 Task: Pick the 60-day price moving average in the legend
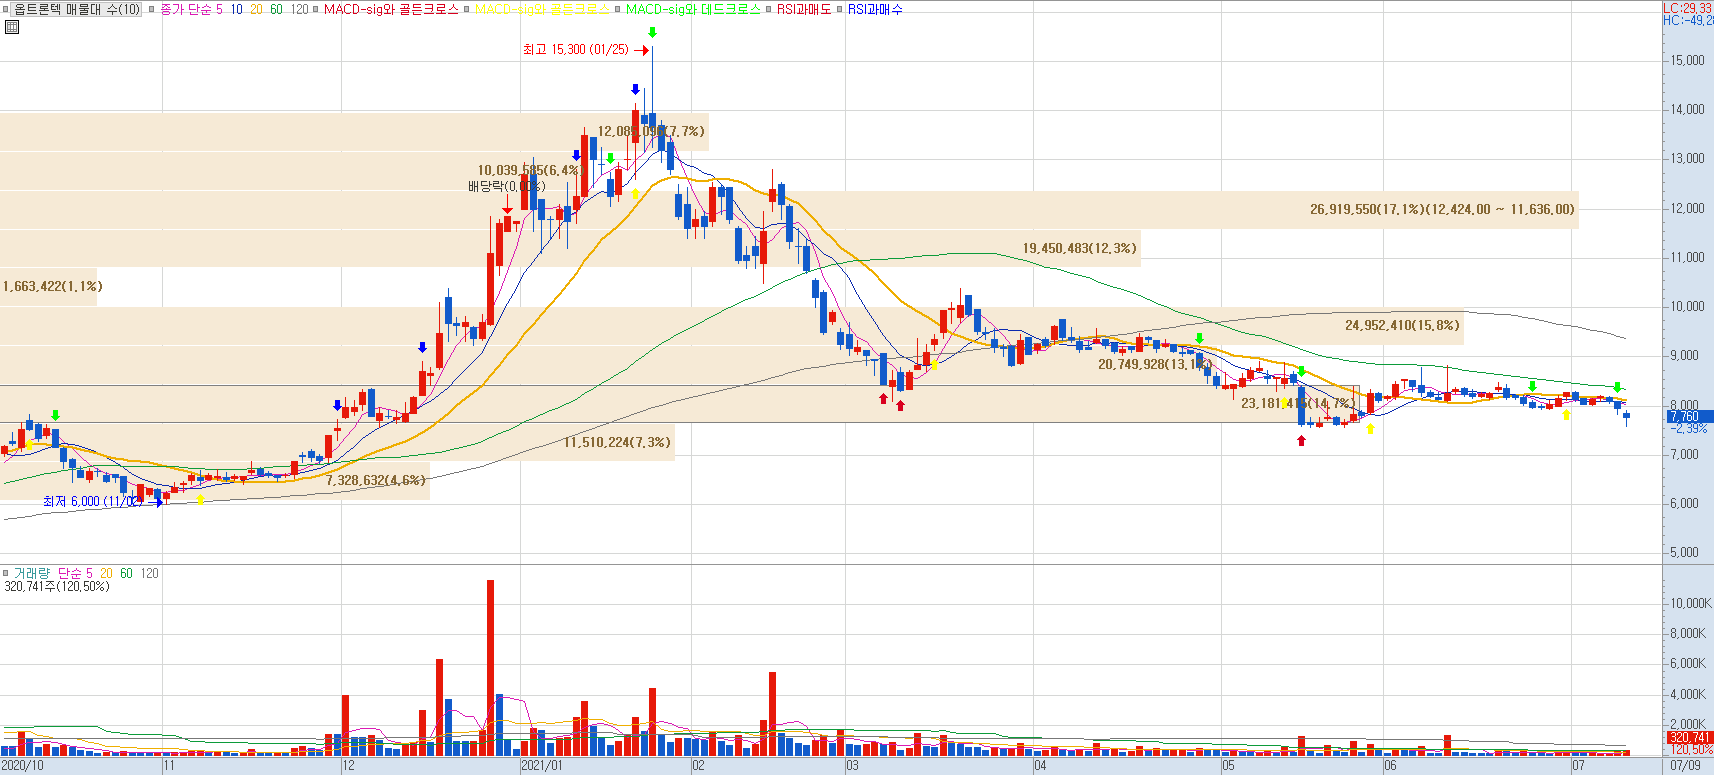pyautogui.click(x=276, y=9)
